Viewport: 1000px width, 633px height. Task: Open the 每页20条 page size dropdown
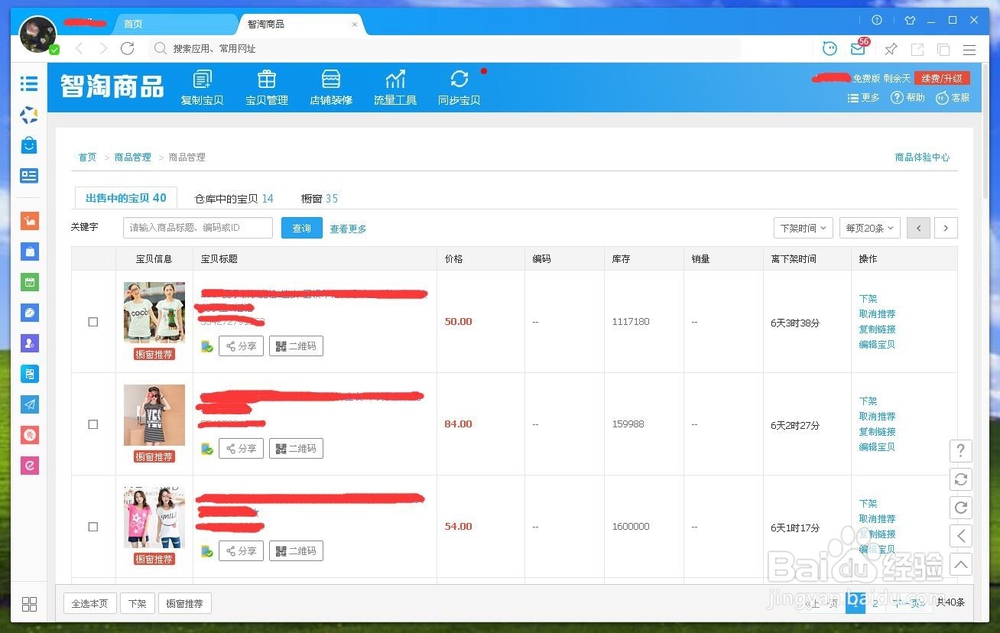point(870,228)
